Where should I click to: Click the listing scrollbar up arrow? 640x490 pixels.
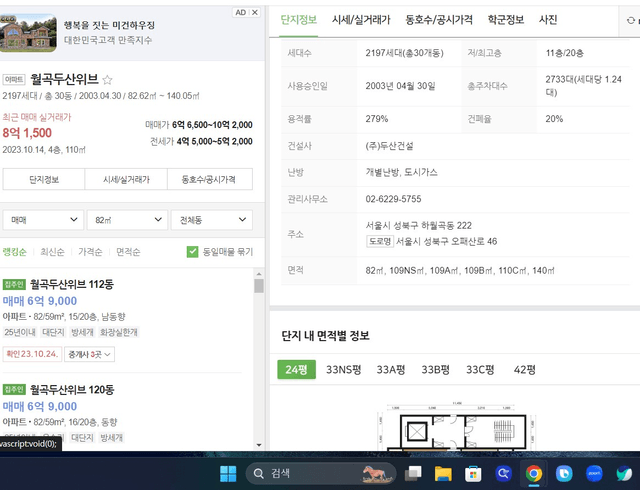coord(259,274)
